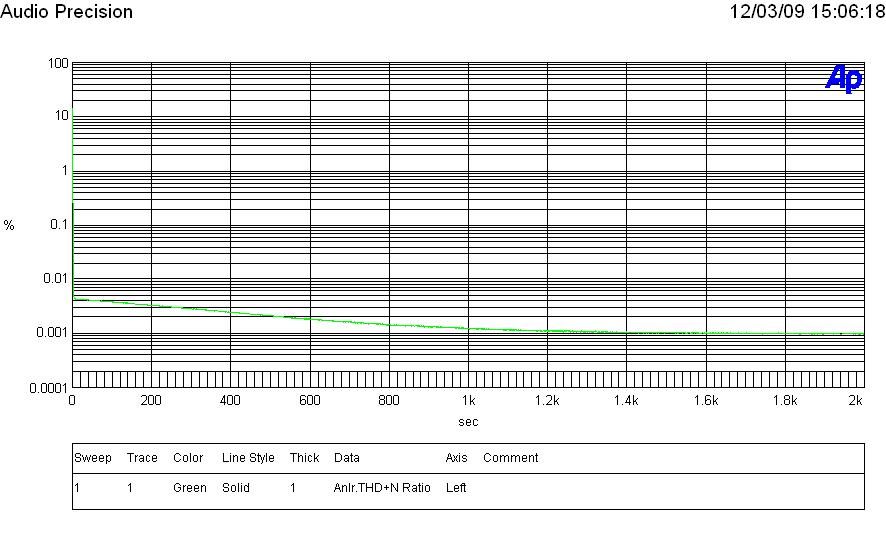This screenshot has height=534, width=886.
Task: Click the 'Audio Precision' title text
Action: [67, 12]
